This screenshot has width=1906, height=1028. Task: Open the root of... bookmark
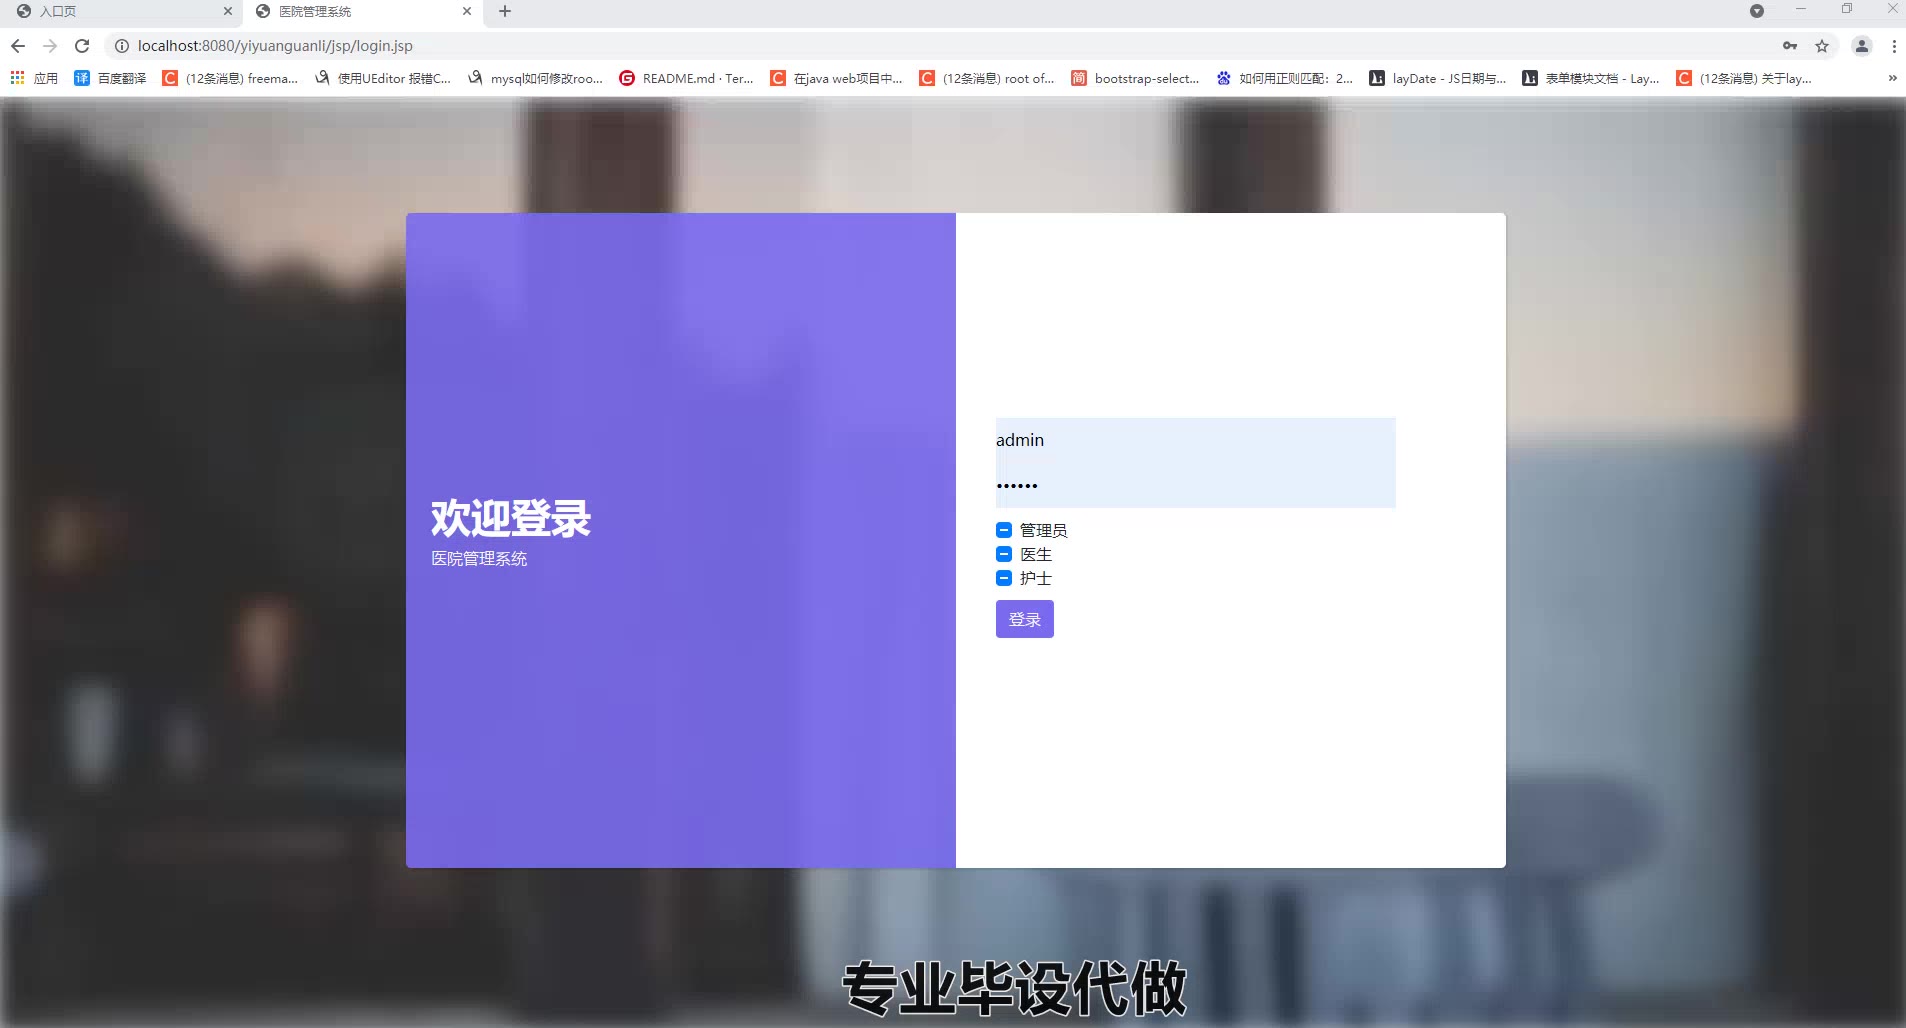(987, 78)
